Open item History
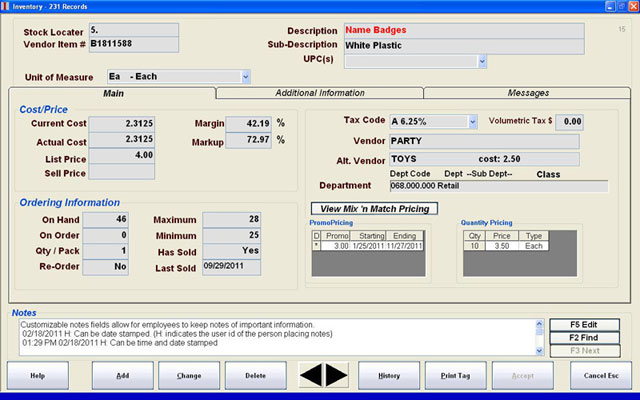This screenshot has width=640, height=400. pos(389,375)
